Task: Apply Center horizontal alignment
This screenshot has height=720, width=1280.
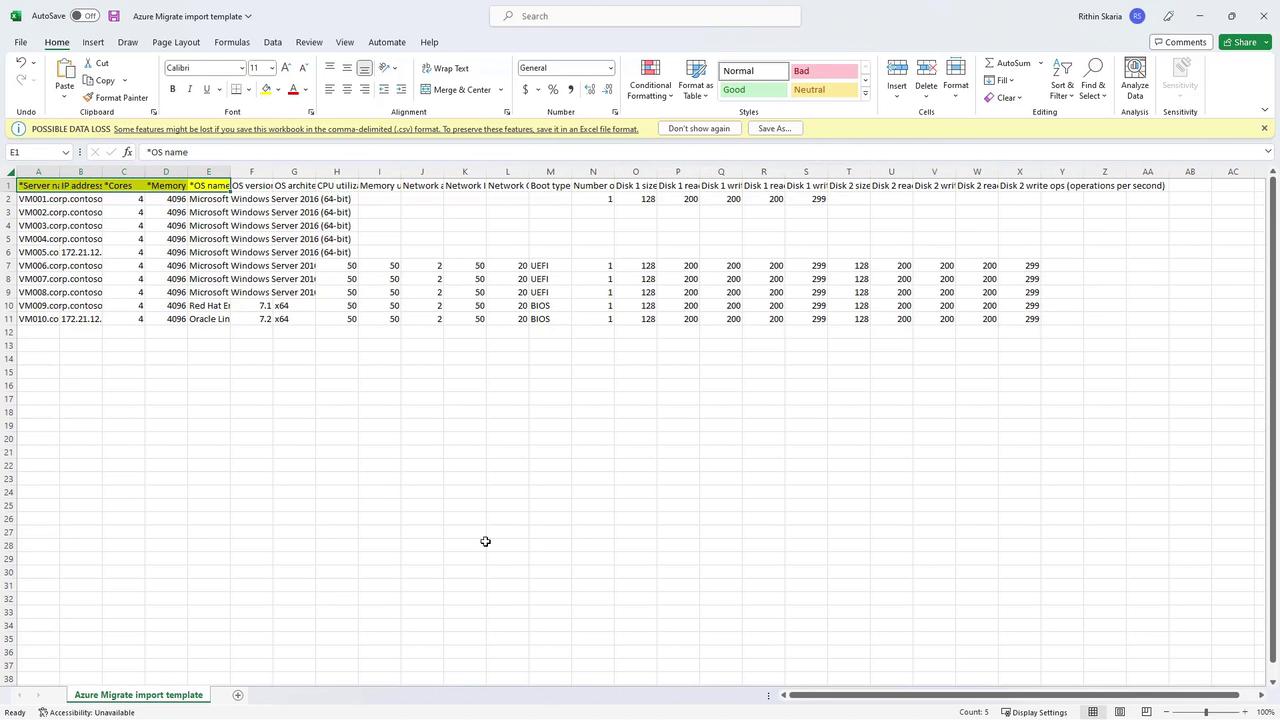Action: point(347,90)
